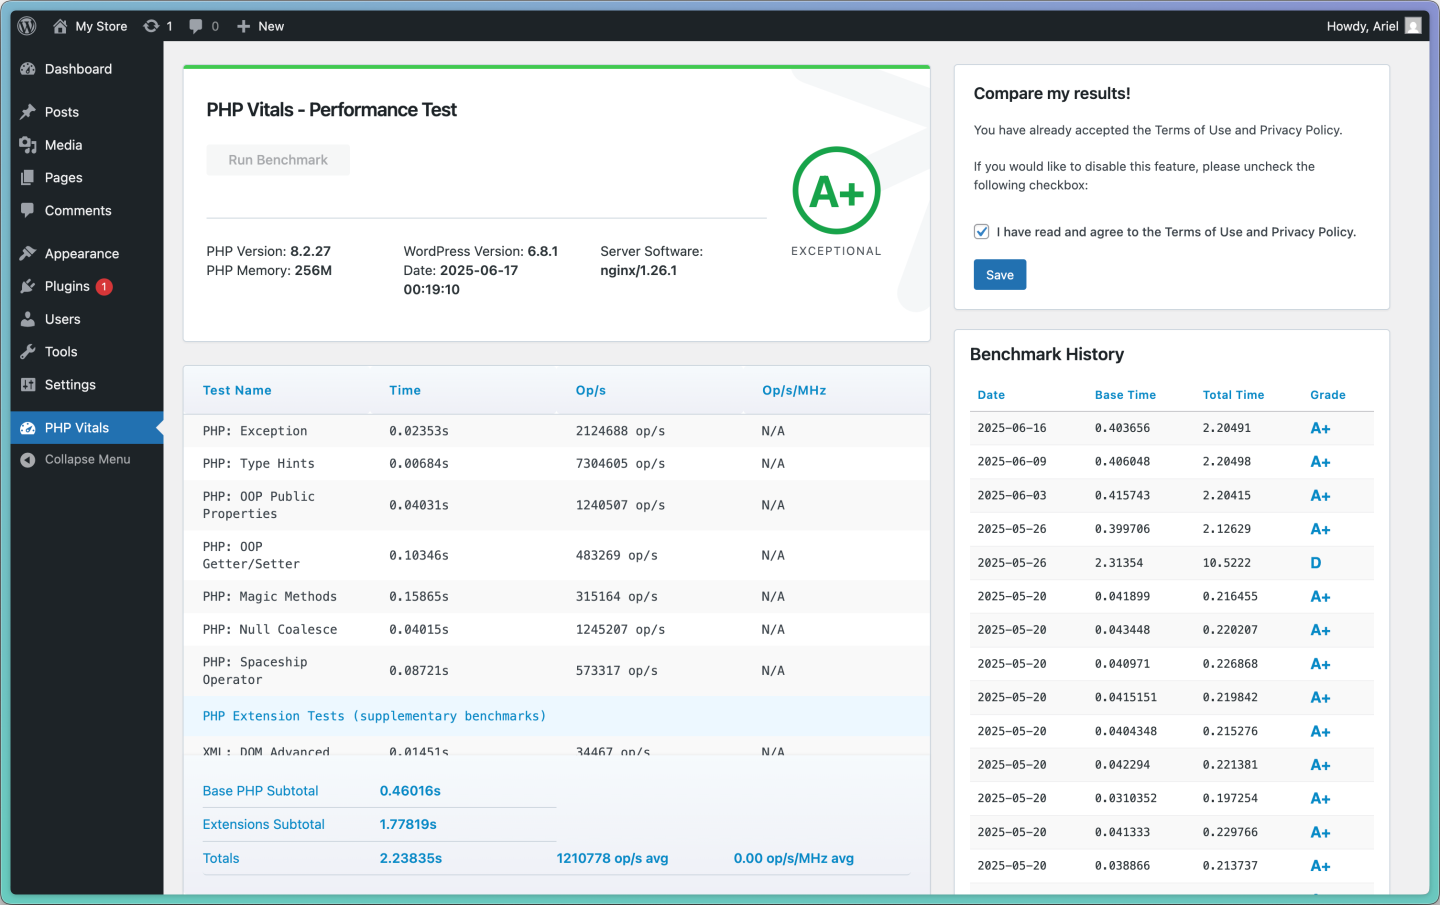
Task: Uncheck the Terms of Use agreement checkbox
Action: pos(982,232)
